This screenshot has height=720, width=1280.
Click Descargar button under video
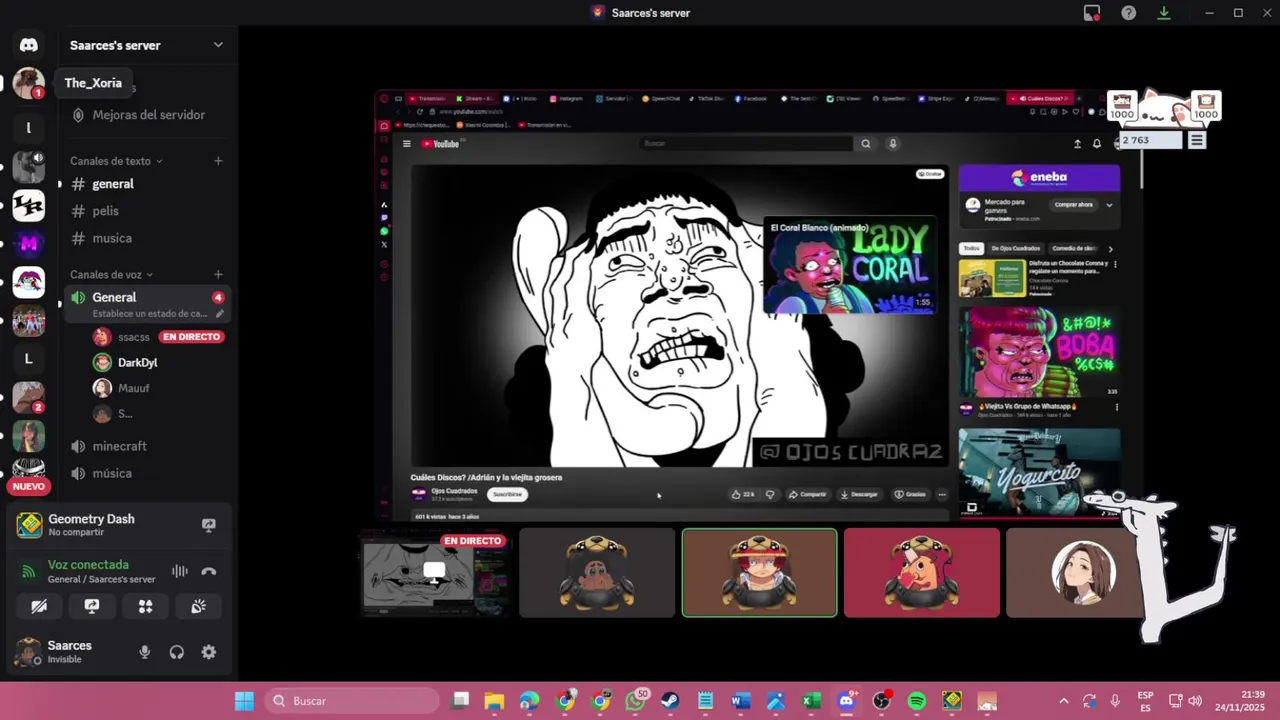pyautogui.click(x=859, y=494)
